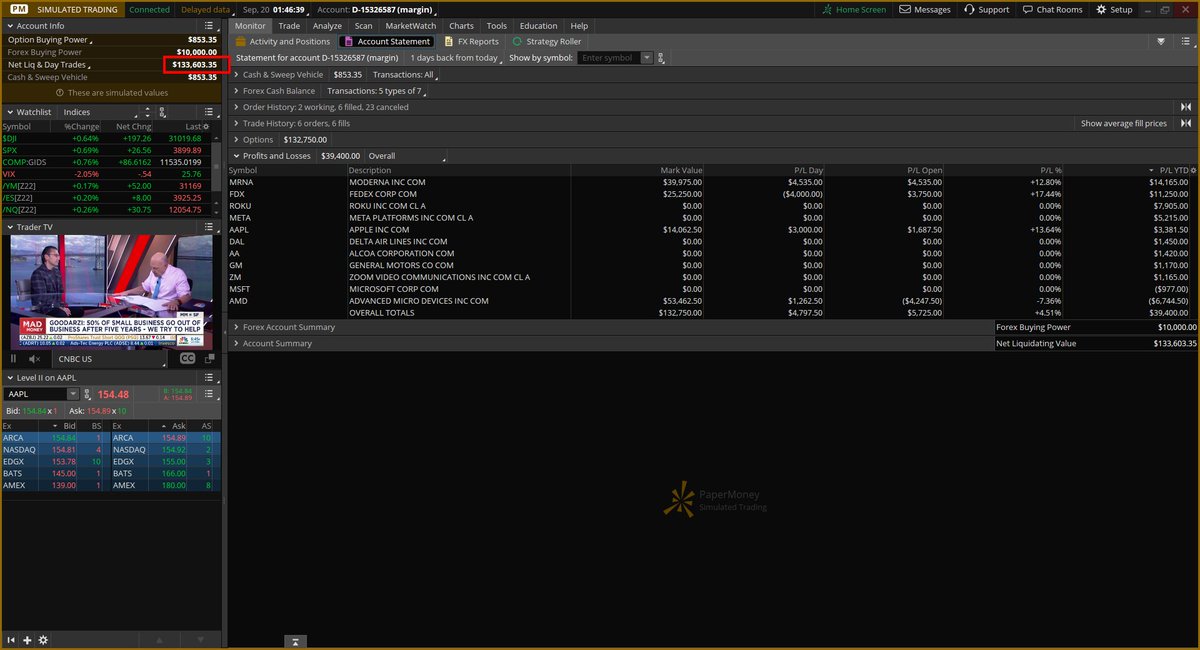
Task: Expand the bottom panel with the center arrow
Action: [295, 640]
